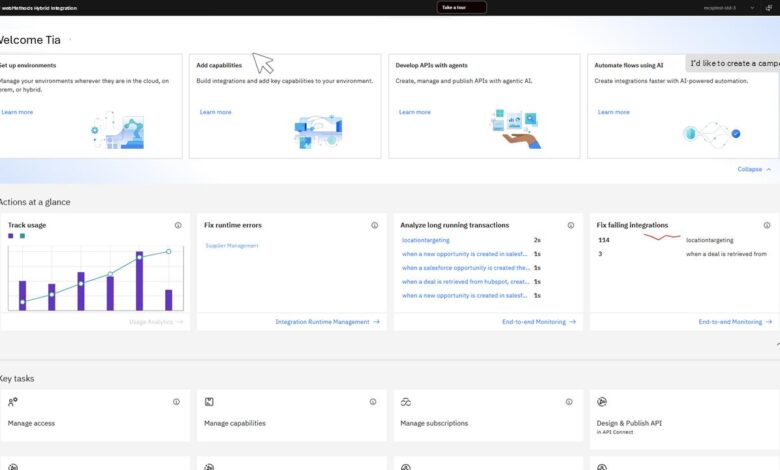This screenshot has height=470, width=780.
Task: Open Learn more under Develop APIs with agents
Action: pos(414,112)
